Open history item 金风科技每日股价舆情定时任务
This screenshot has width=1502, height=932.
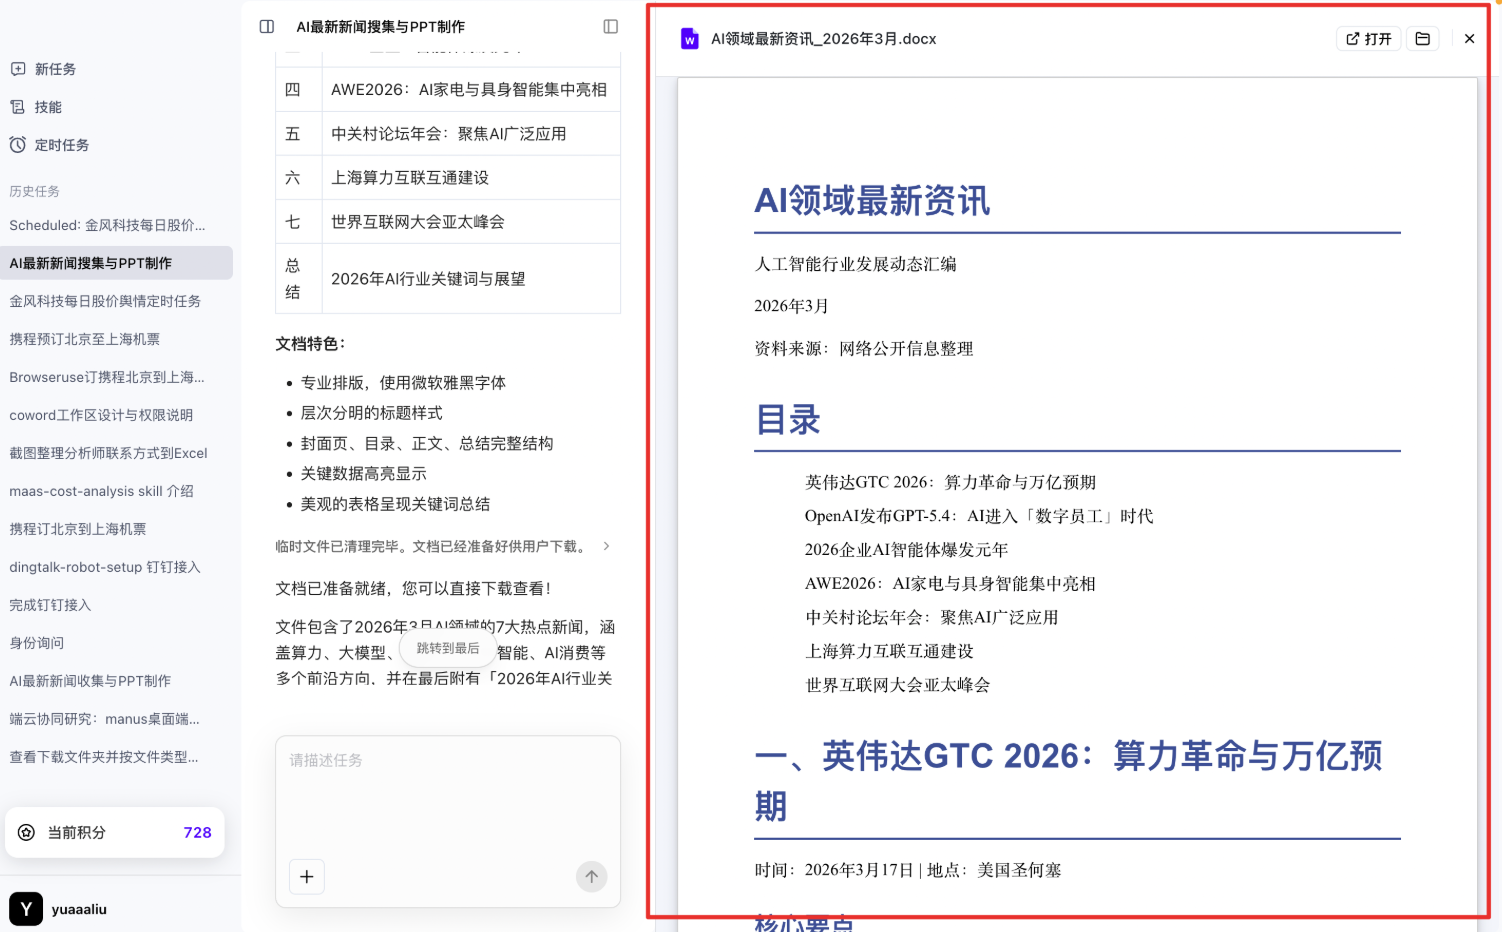pyautogui.click(x=105, y=301)
